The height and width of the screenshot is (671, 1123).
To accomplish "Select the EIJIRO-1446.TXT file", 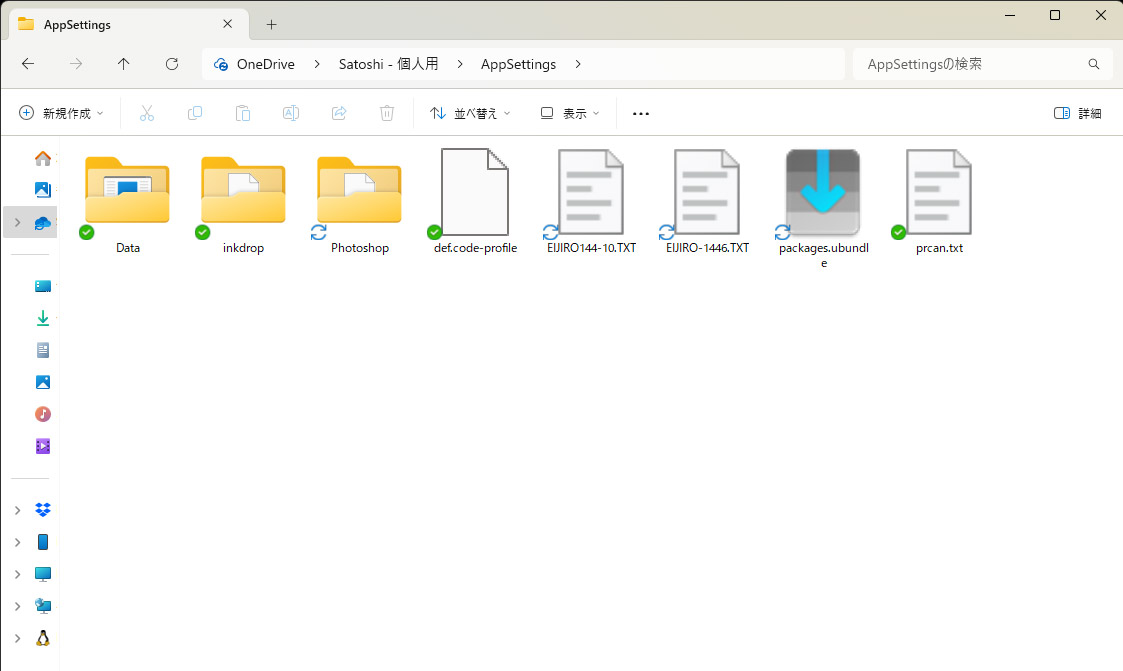I will tap(708, 203).
